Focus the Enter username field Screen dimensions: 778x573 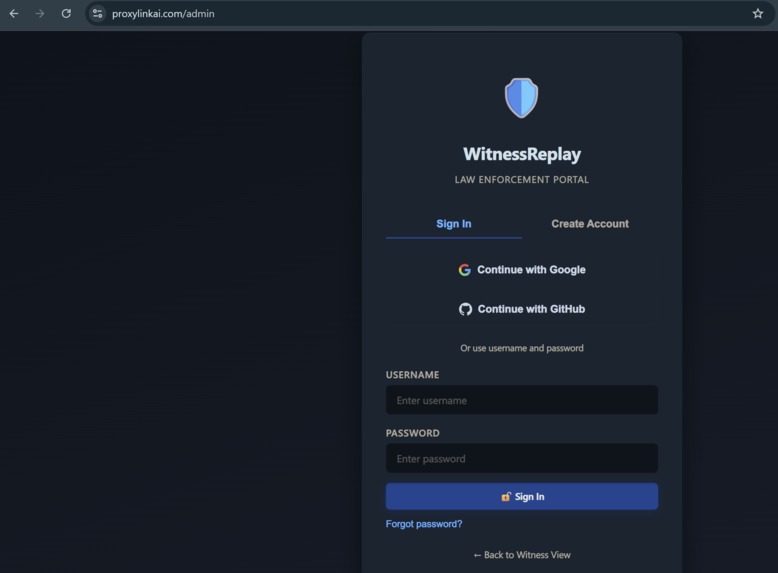tap(522, 400)
